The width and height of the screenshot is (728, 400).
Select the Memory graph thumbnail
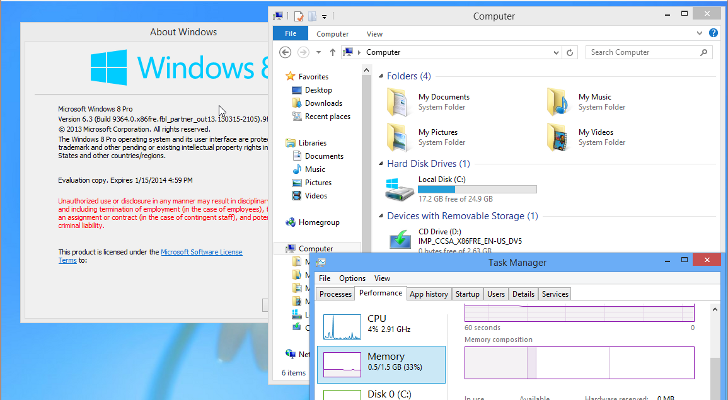342,364
